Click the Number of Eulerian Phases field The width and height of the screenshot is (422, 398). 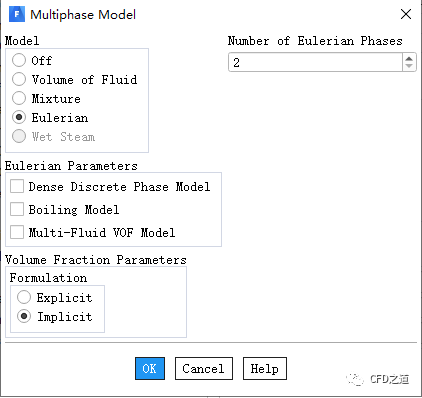click(315, 62)
